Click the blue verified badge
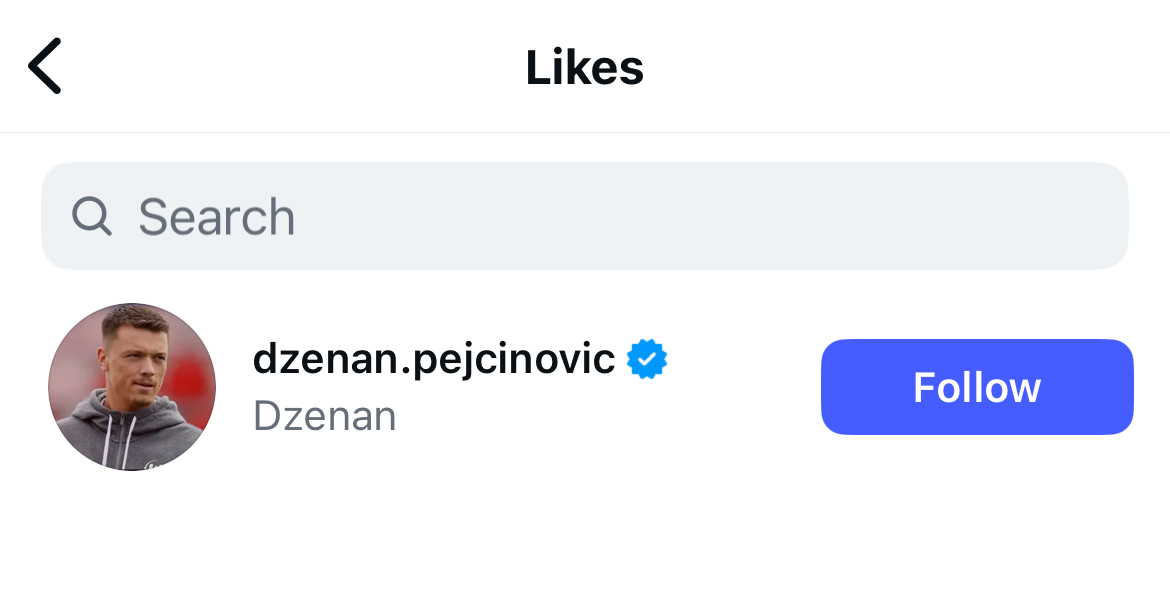This screenshot has height=603, width=1170. point(647,360)
